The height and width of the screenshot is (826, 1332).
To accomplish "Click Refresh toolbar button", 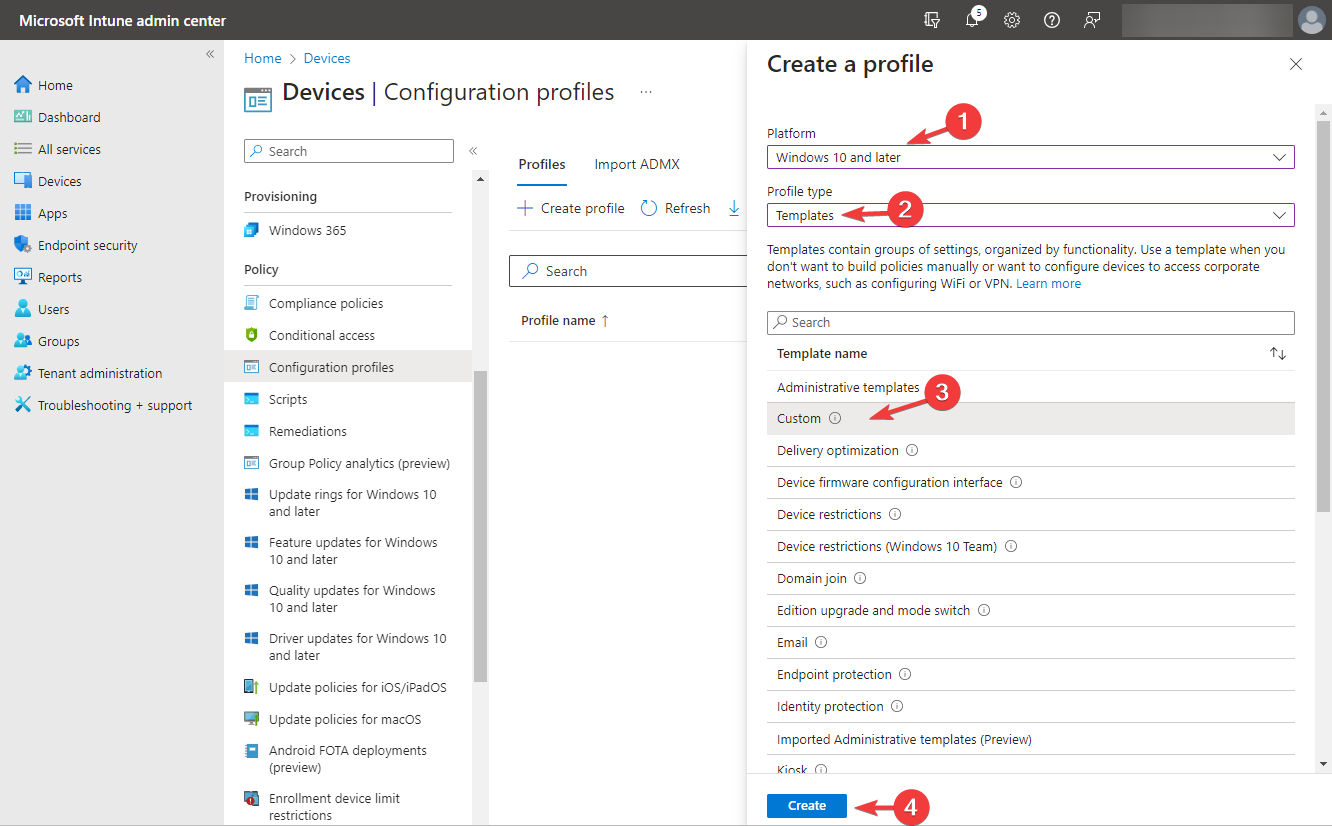I will click(x=675, y=208).
